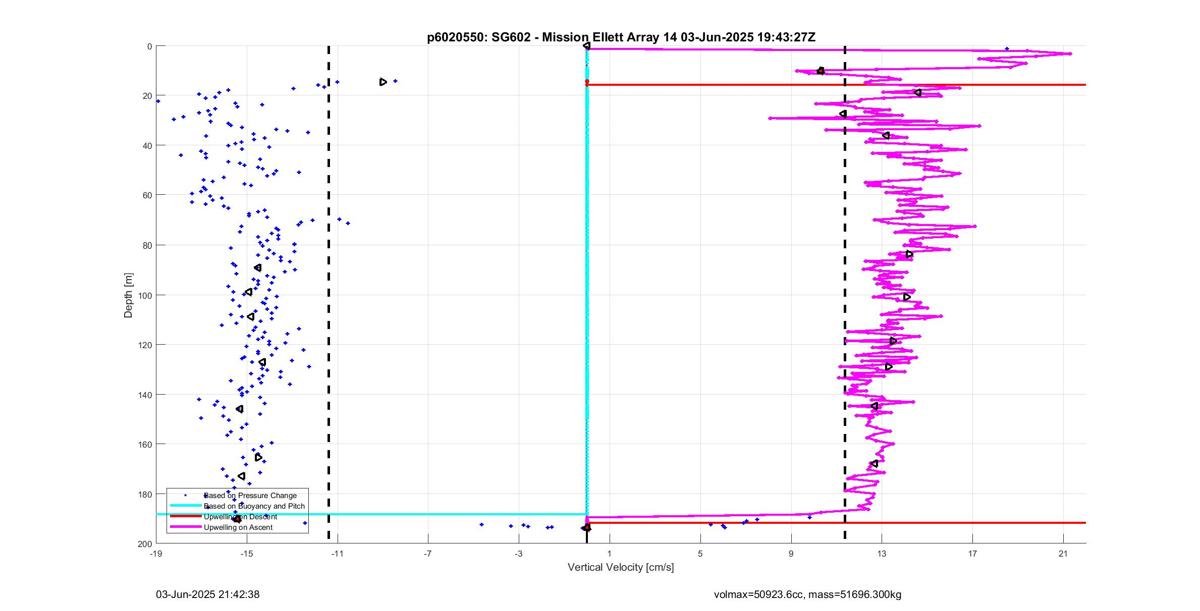
Task: Click x-axis tick label '-15'
Action: click(x=247, y=553)
